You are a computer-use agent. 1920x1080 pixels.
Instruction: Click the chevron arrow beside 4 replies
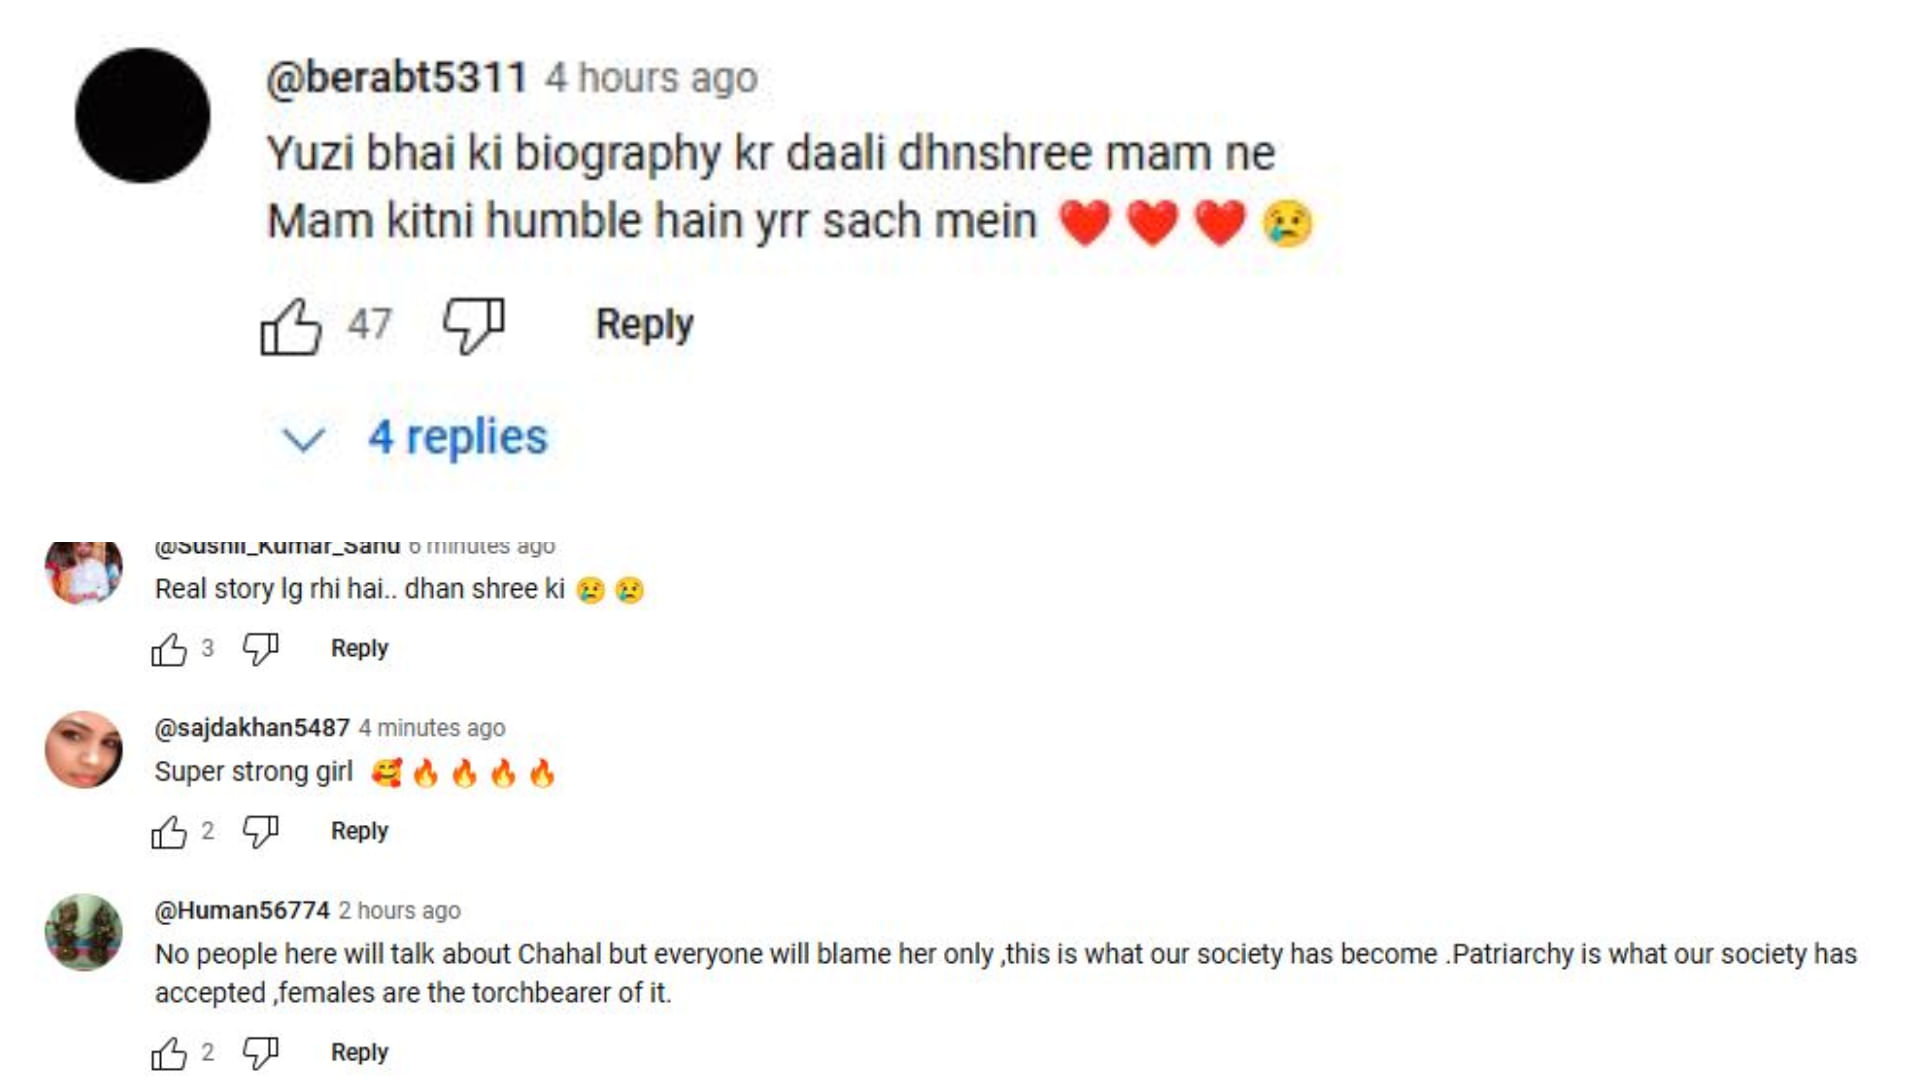[303, 439]
